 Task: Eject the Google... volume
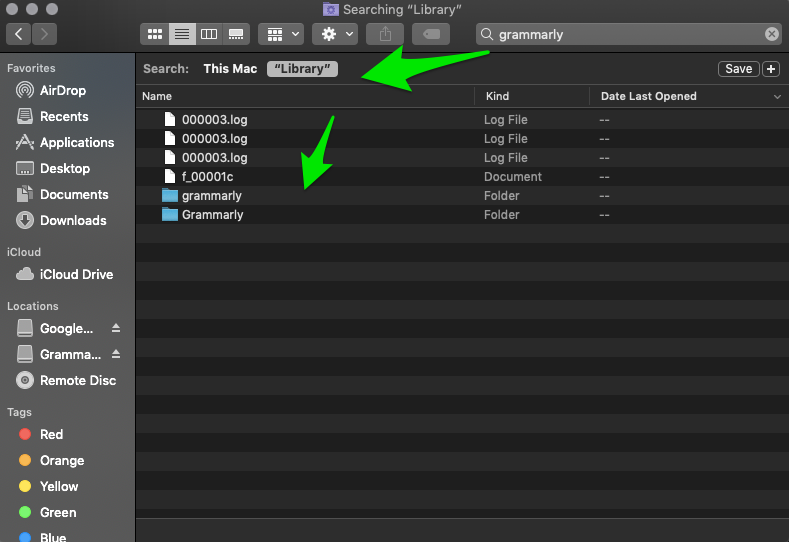[116, 328]
